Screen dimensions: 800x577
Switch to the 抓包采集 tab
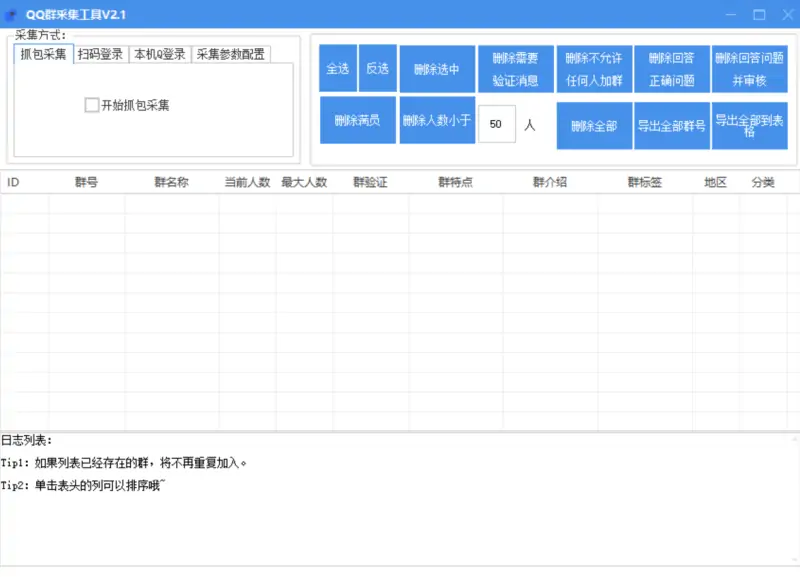click(x=40, y=55)
